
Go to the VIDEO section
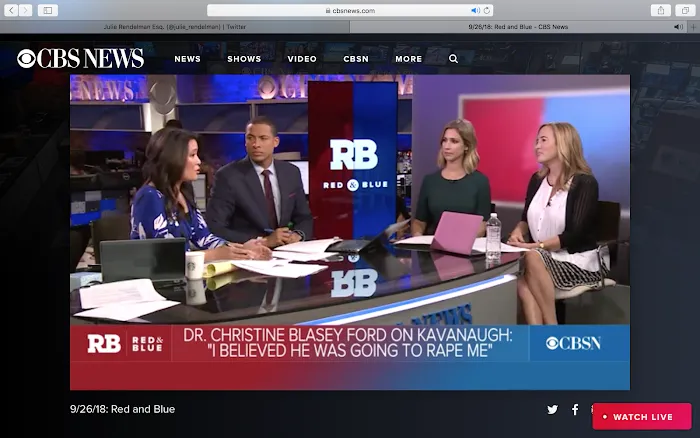tap(302, 59)
